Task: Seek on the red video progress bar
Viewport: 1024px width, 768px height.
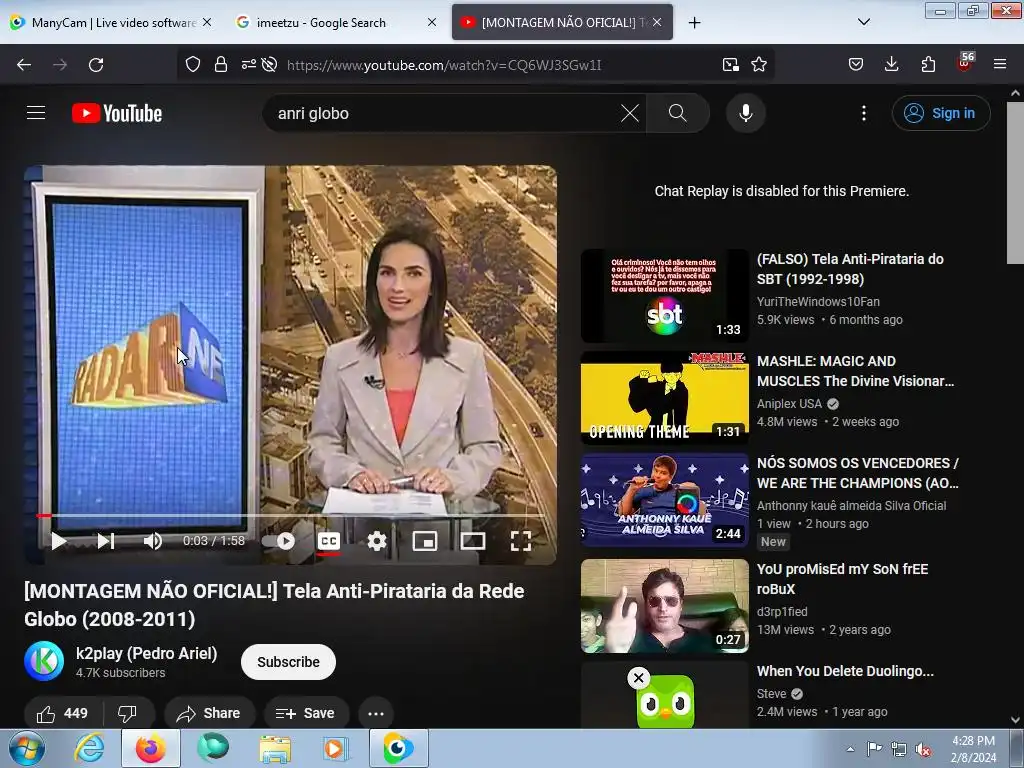Action: (290, 516)
